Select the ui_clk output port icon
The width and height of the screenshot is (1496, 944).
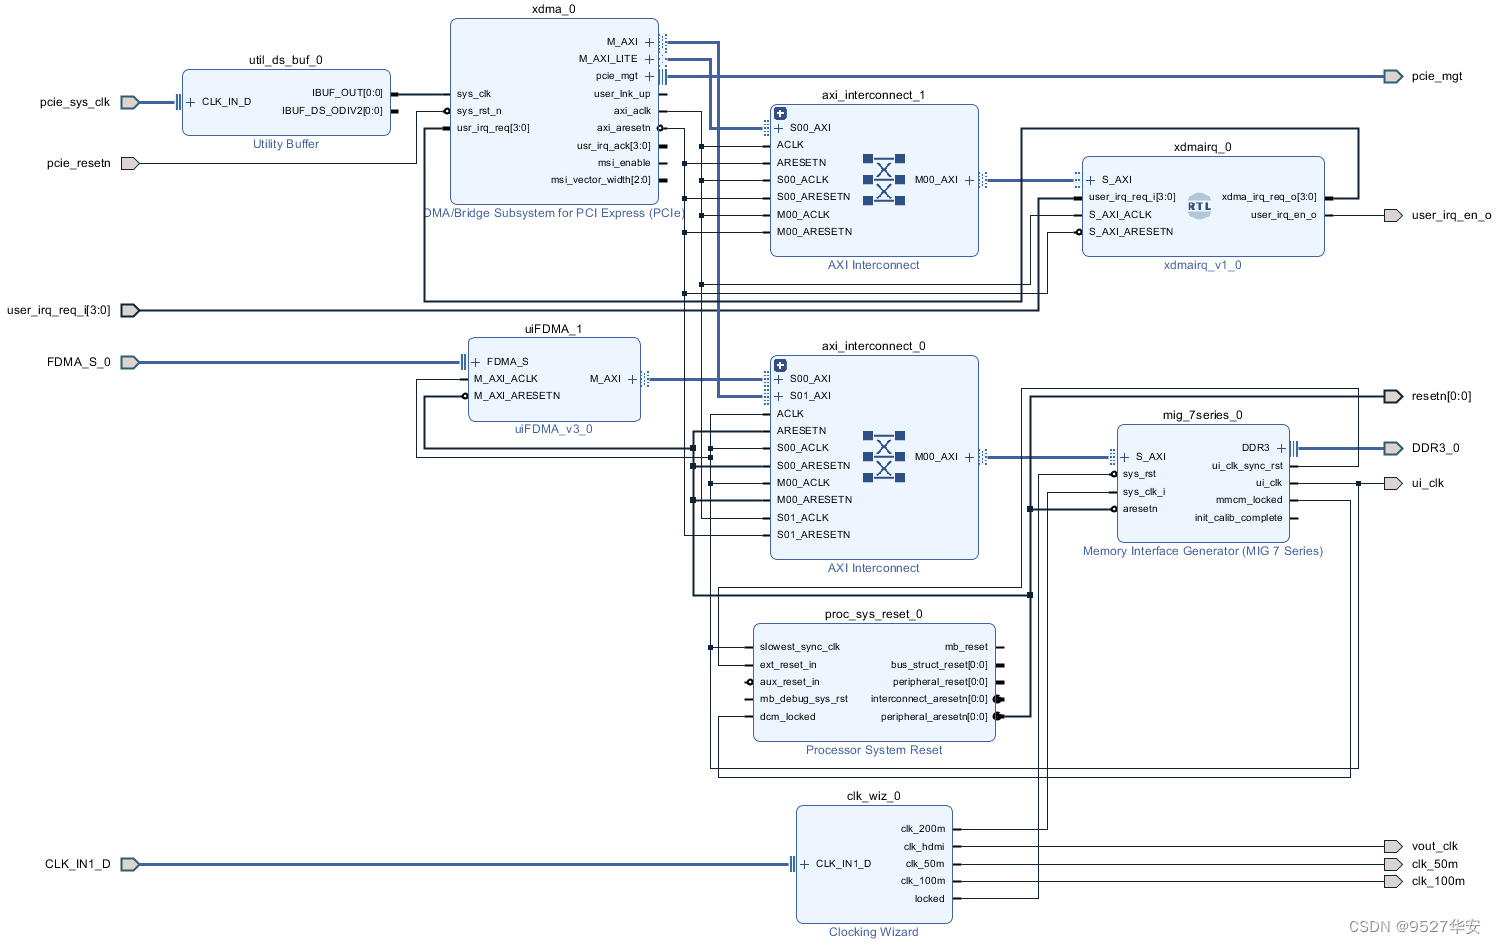1393,483
